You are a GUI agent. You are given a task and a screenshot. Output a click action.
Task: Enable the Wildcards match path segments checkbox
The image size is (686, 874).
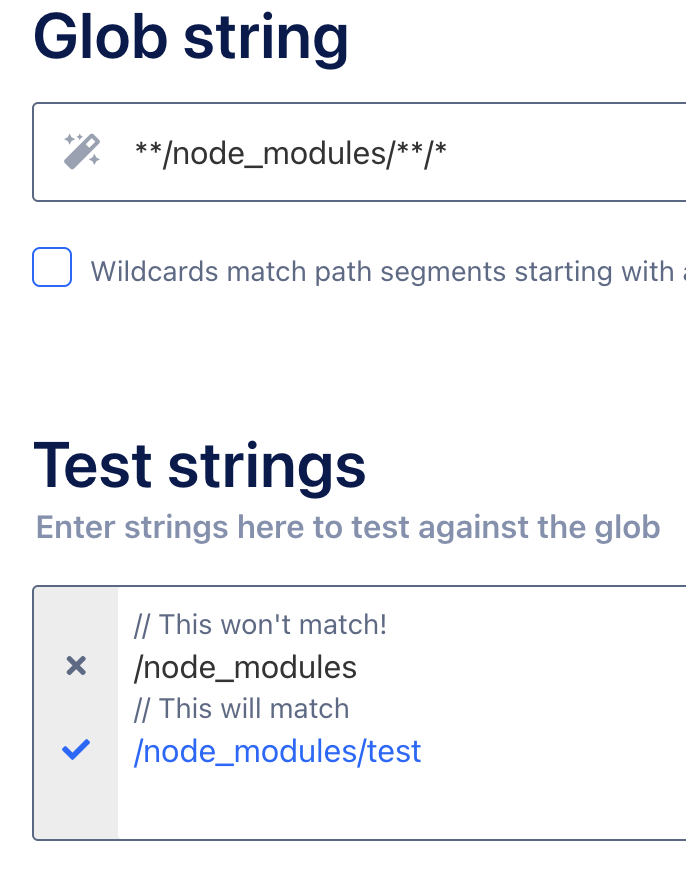coord(52,268)
